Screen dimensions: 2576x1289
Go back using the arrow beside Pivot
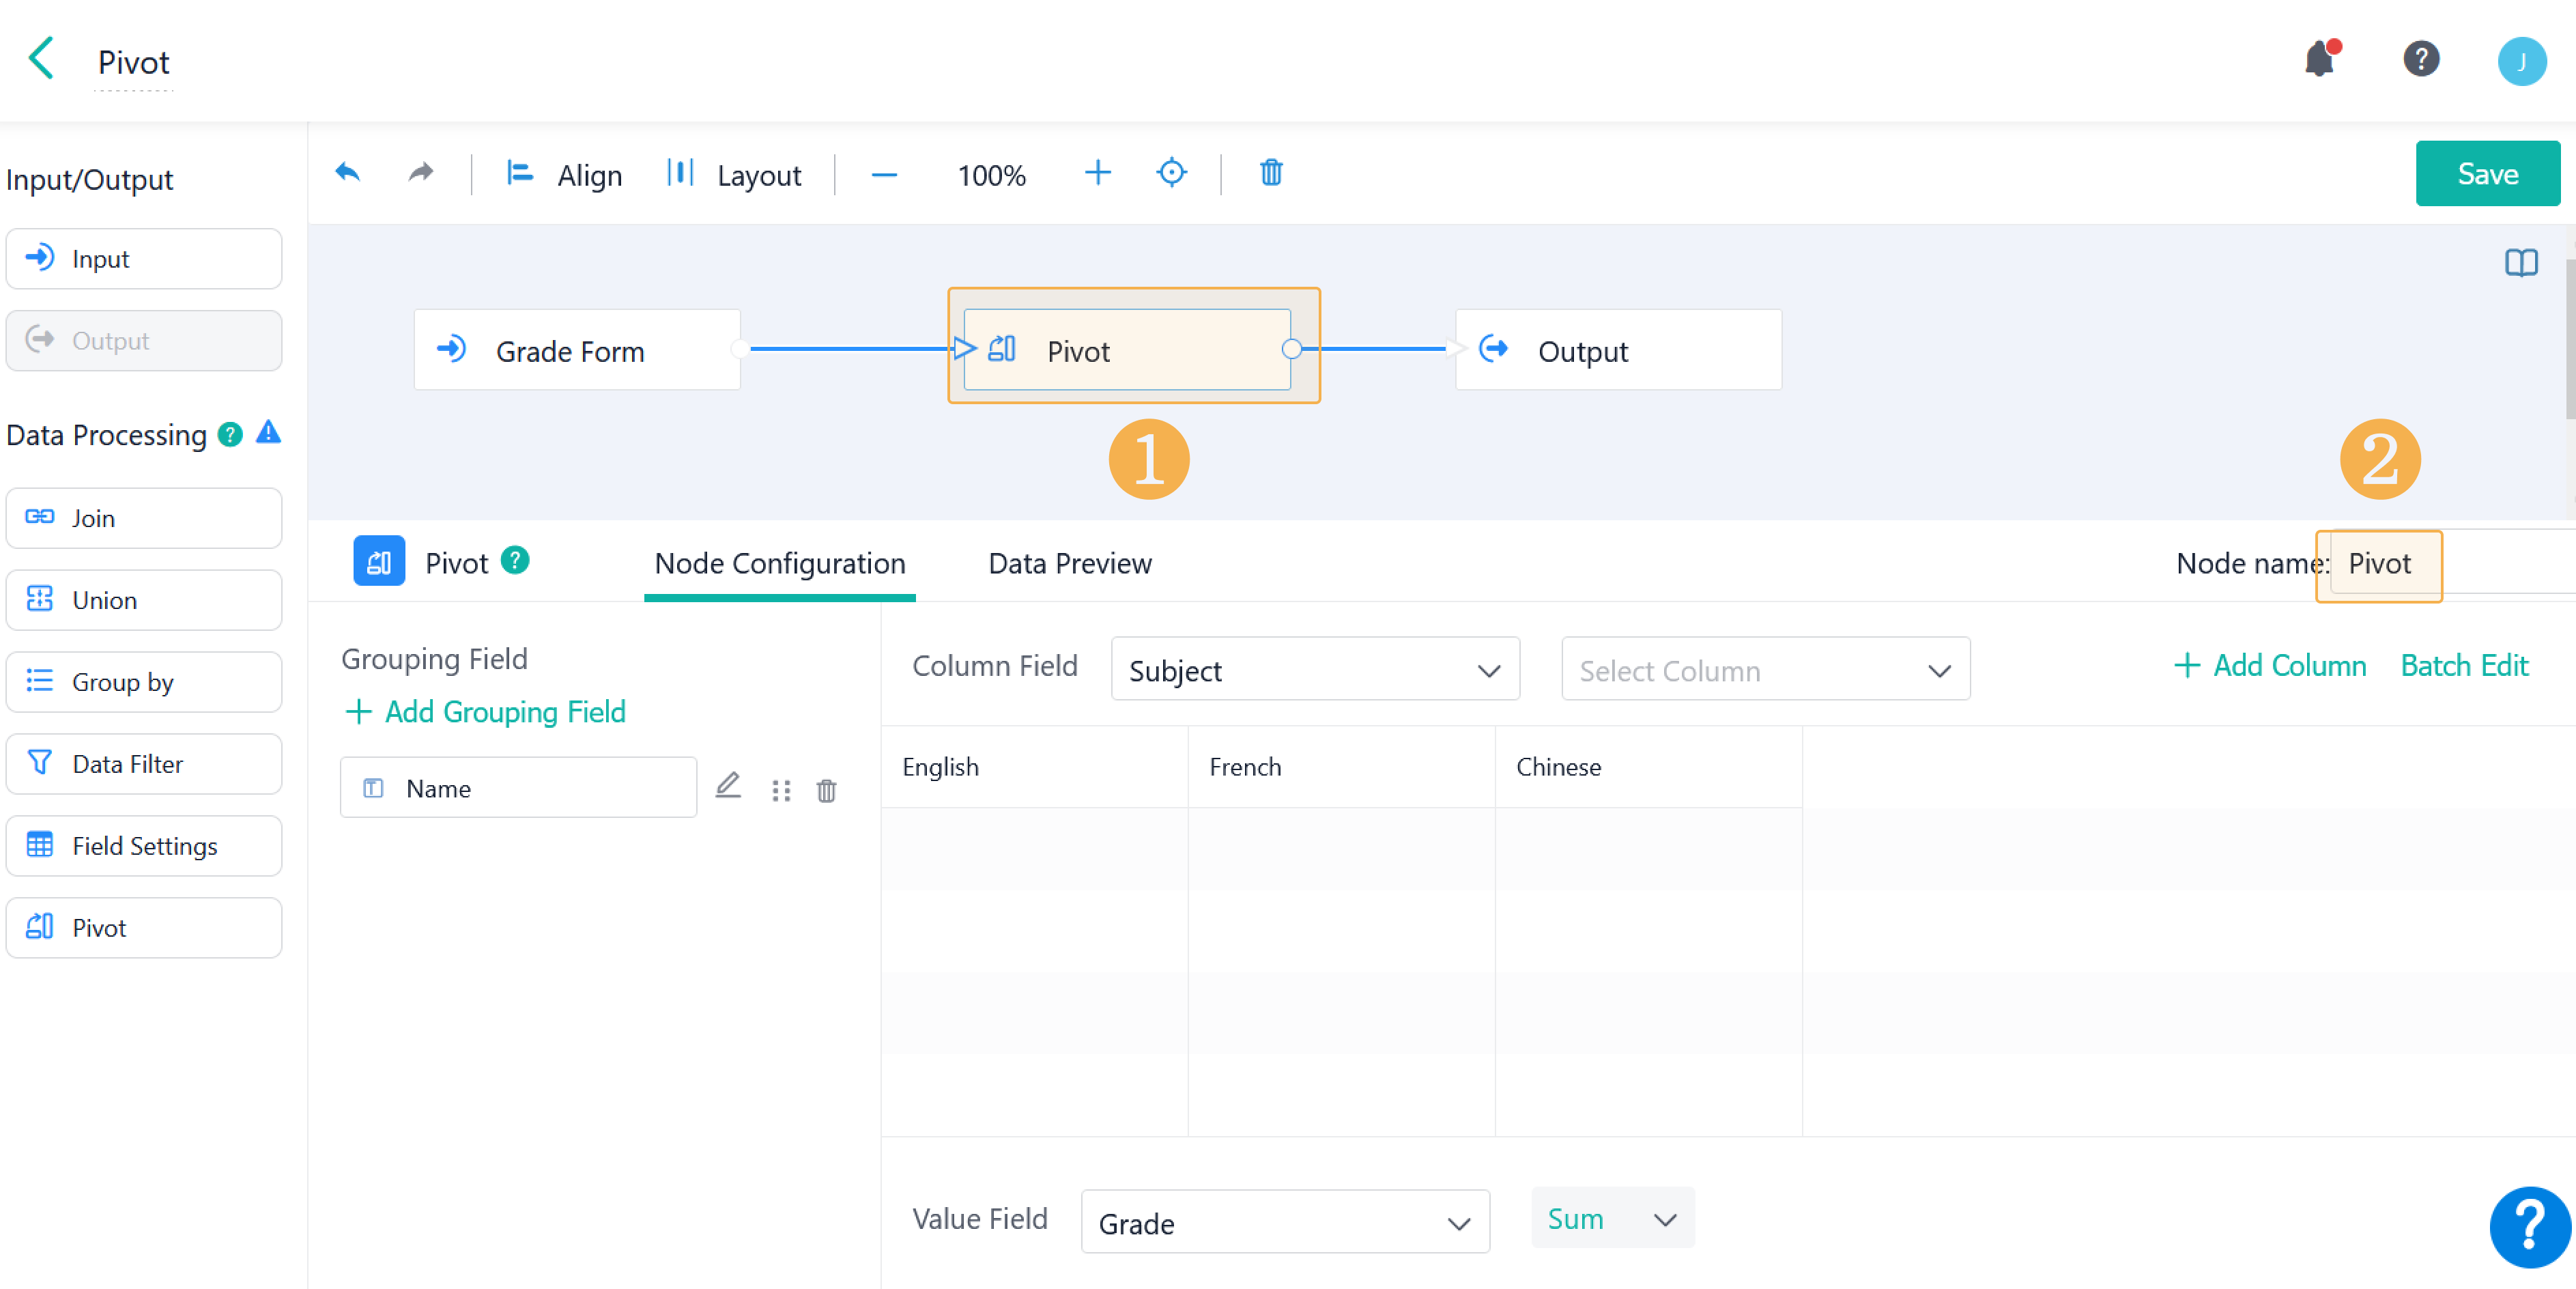pyautogui.click(x=41, y=58)
